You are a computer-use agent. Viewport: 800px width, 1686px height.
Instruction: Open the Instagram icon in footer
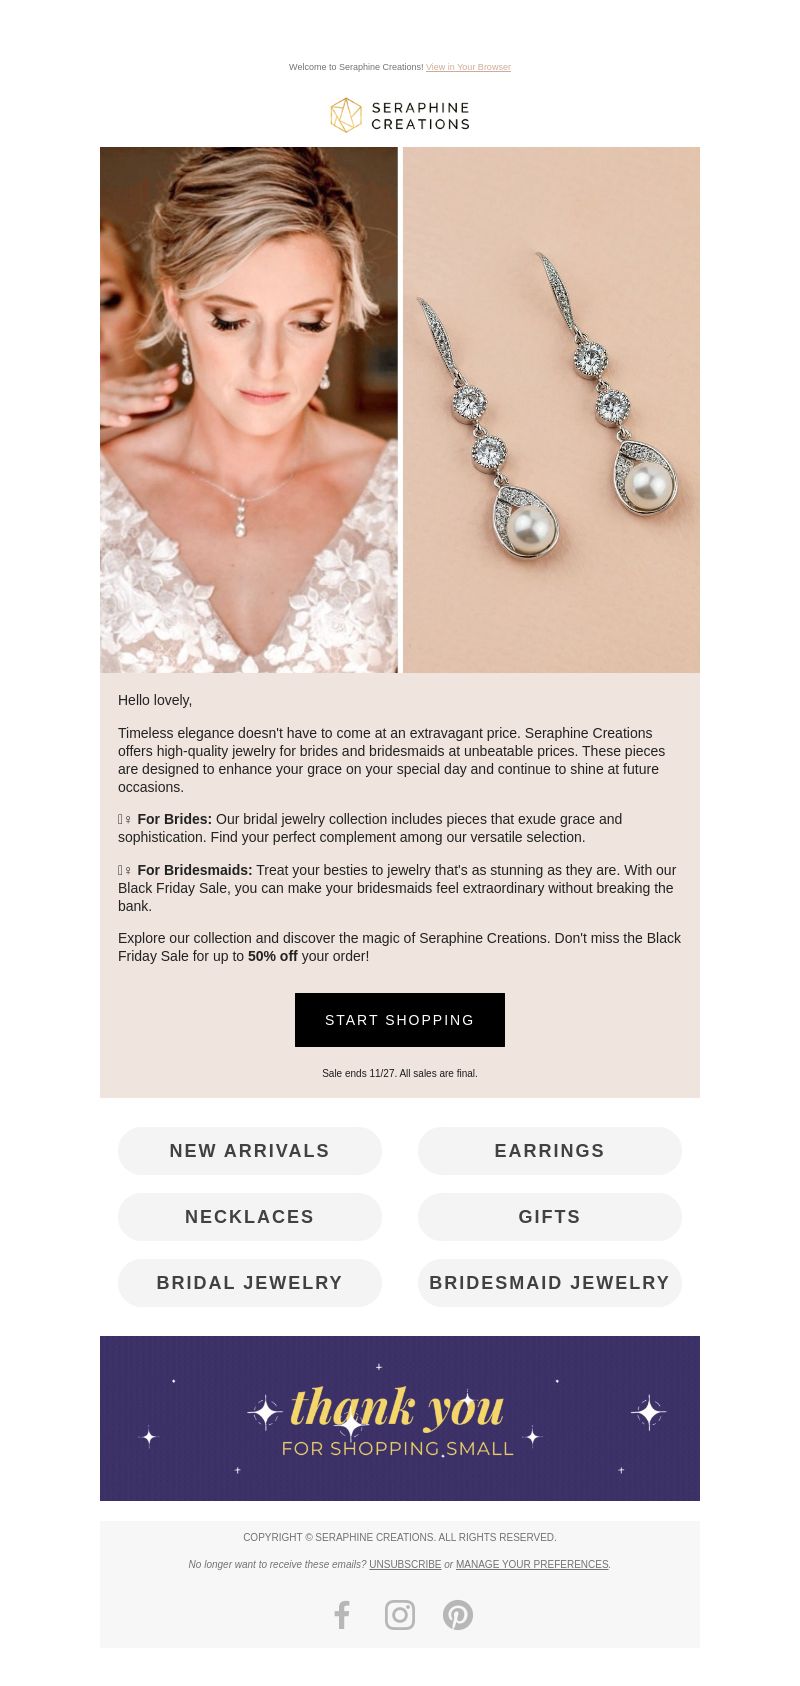pyautogui.click(x=400, y=1615)
